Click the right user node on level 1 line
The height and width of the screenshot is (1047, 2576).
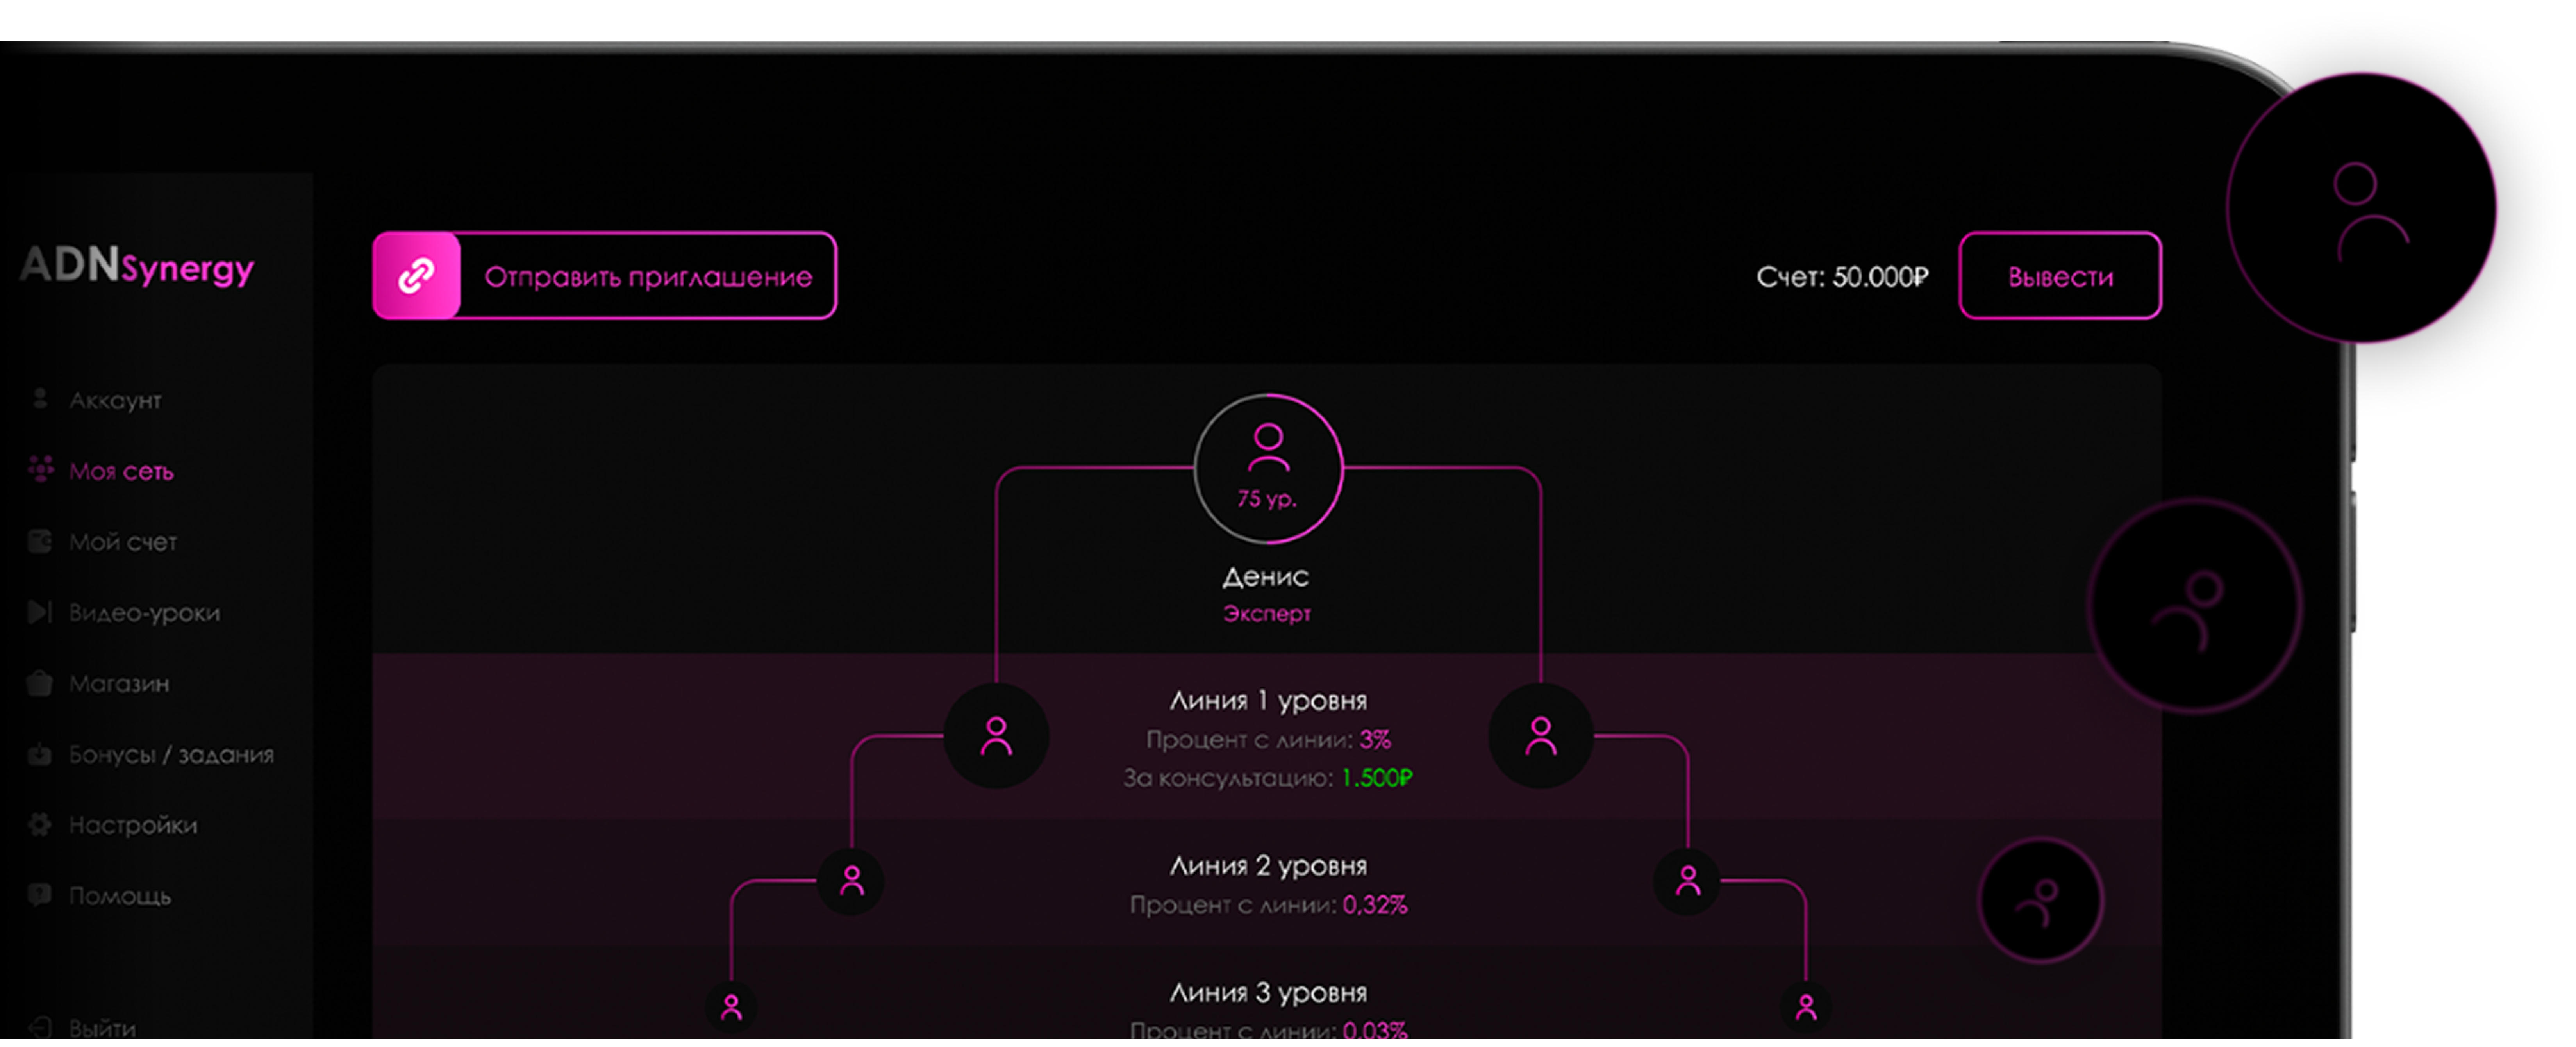1541,737
